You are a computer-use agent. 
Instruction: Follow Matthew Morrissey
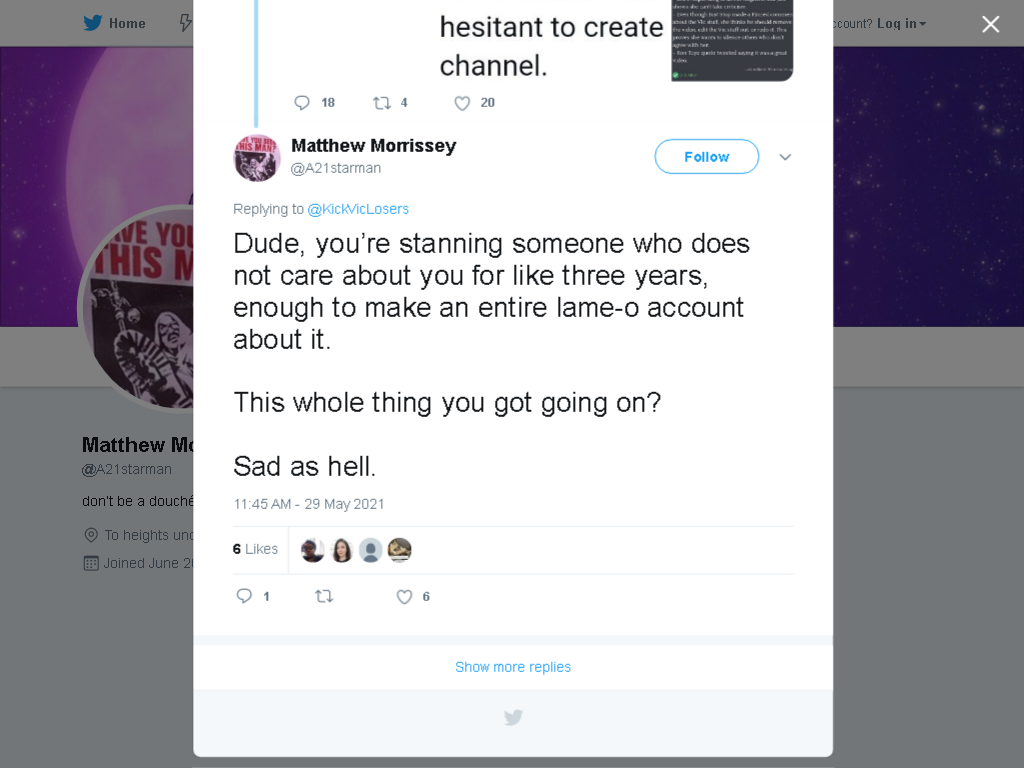(x=707, y=157)
